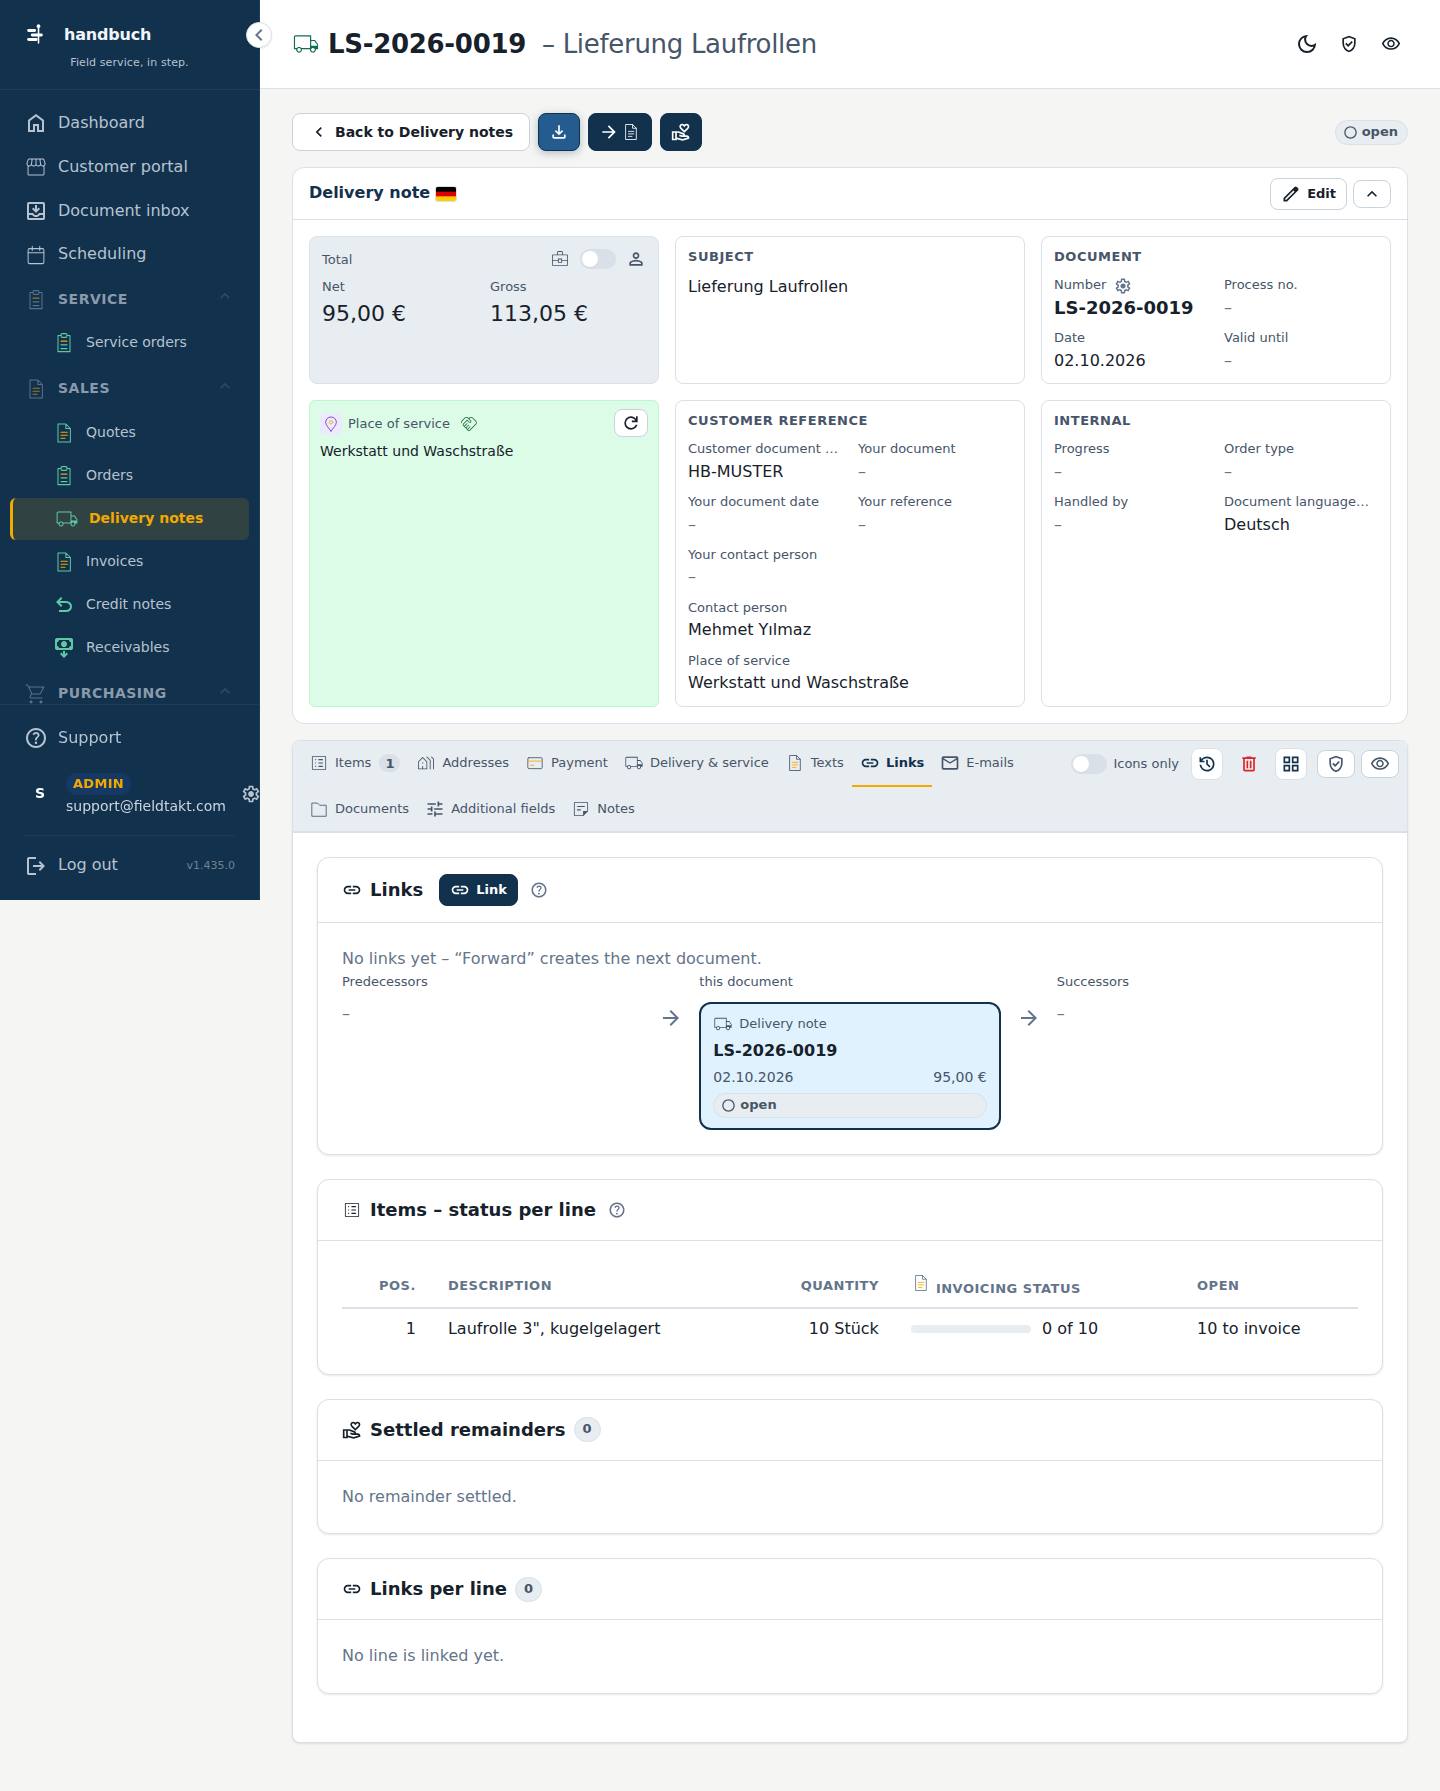Switch to dark mode moon icon
The height and width of the screenshot is (1791, 1440).
1307,44
